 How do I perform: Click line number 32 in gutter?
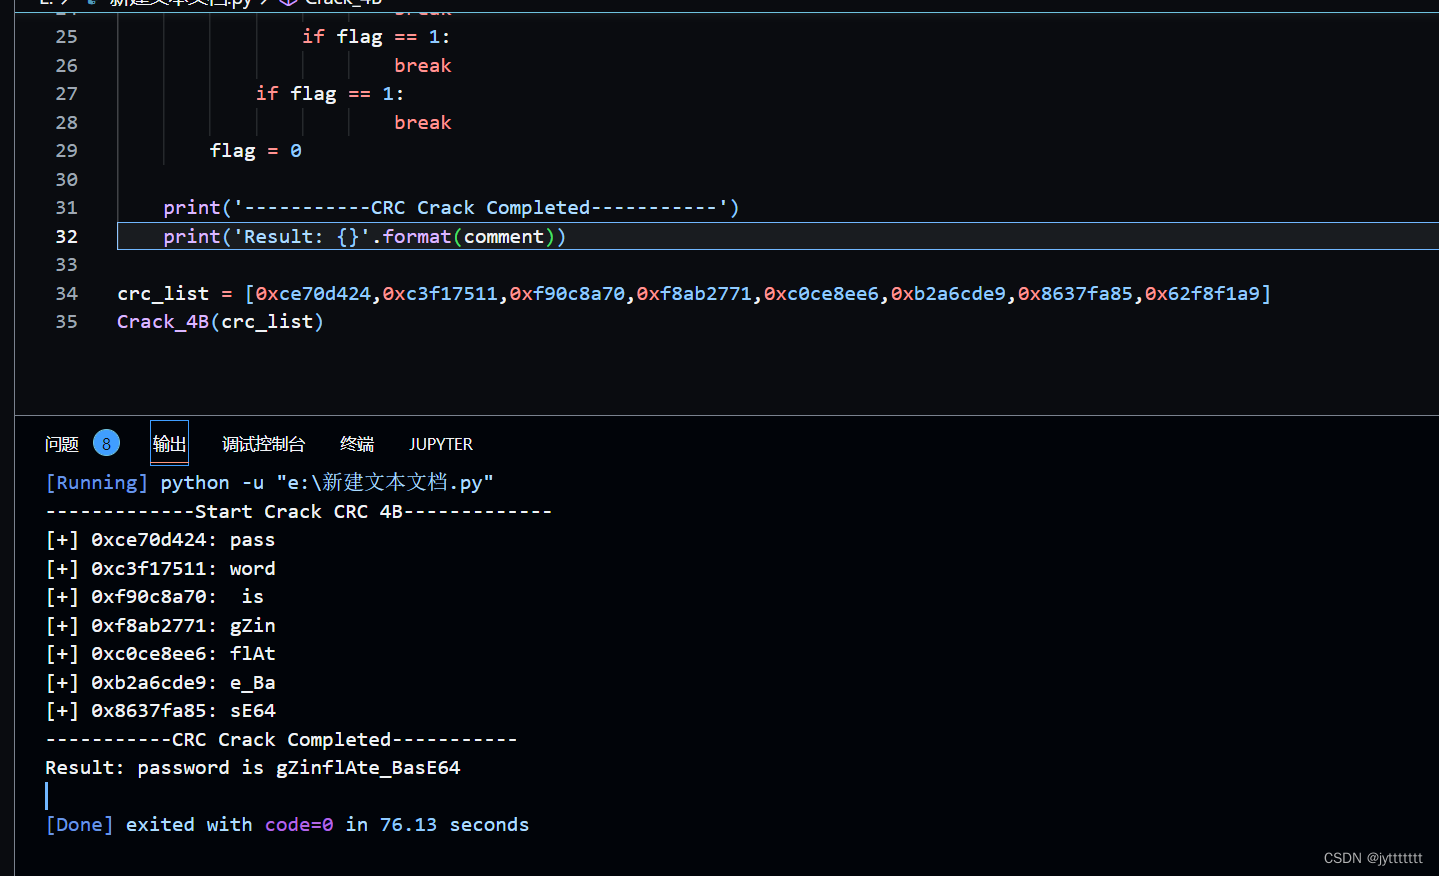point(66,236)
